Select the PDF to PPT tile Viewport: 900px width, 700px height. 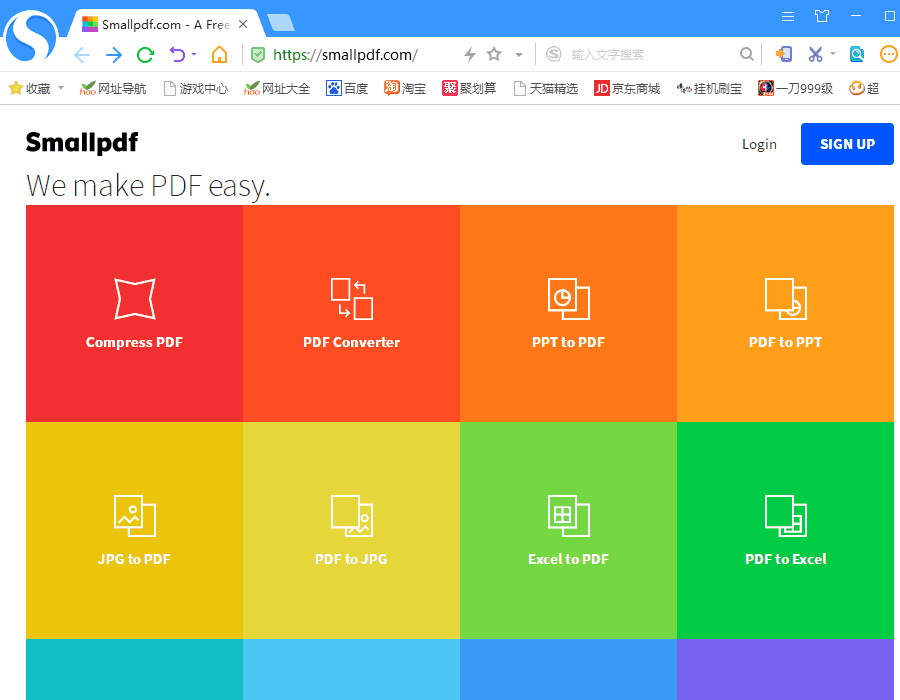785,313
